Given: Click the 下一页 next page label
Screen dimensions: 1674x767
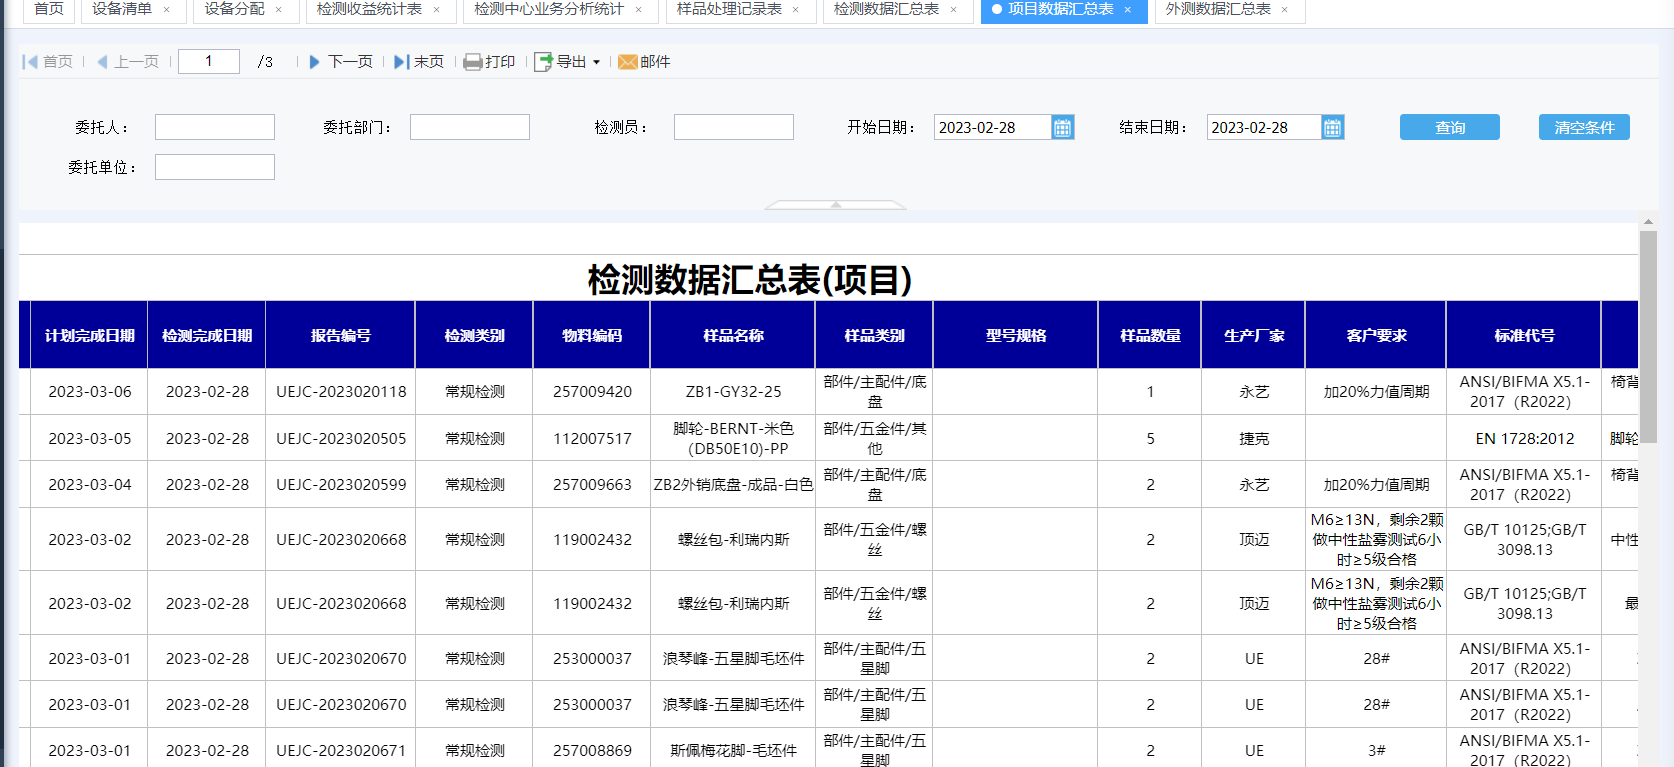Looking at the screenshot, I should (x=350, y=62).
